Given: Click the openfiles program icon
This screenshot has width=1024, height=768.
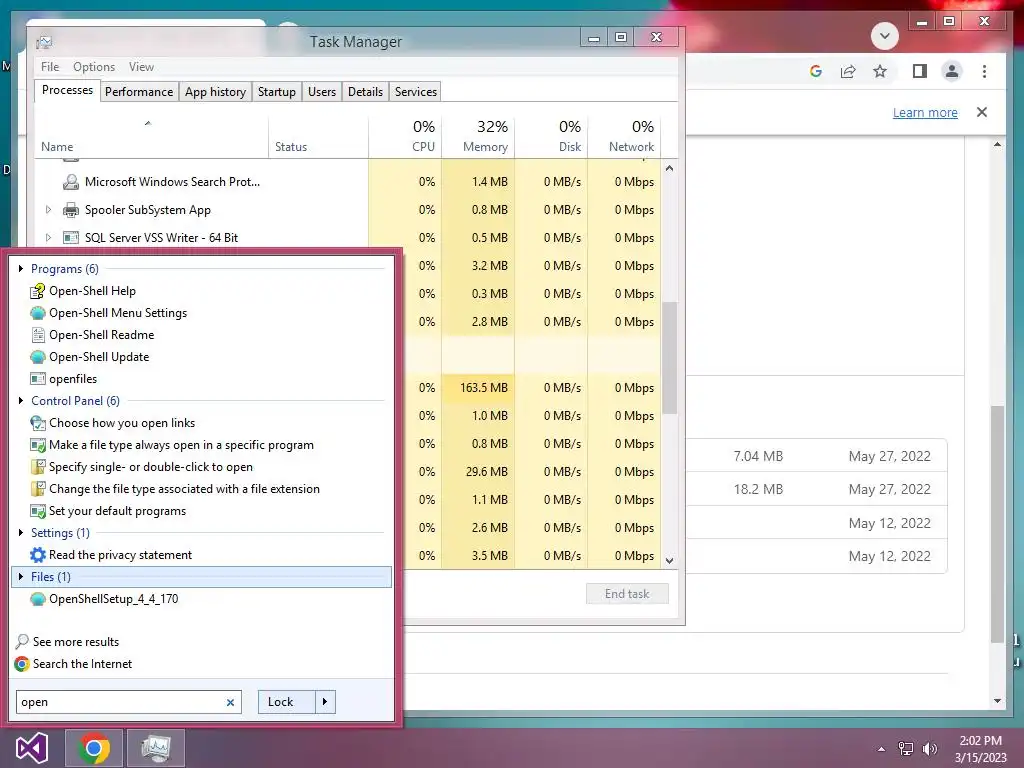Looking at the screenshot, I should (38, 379).
